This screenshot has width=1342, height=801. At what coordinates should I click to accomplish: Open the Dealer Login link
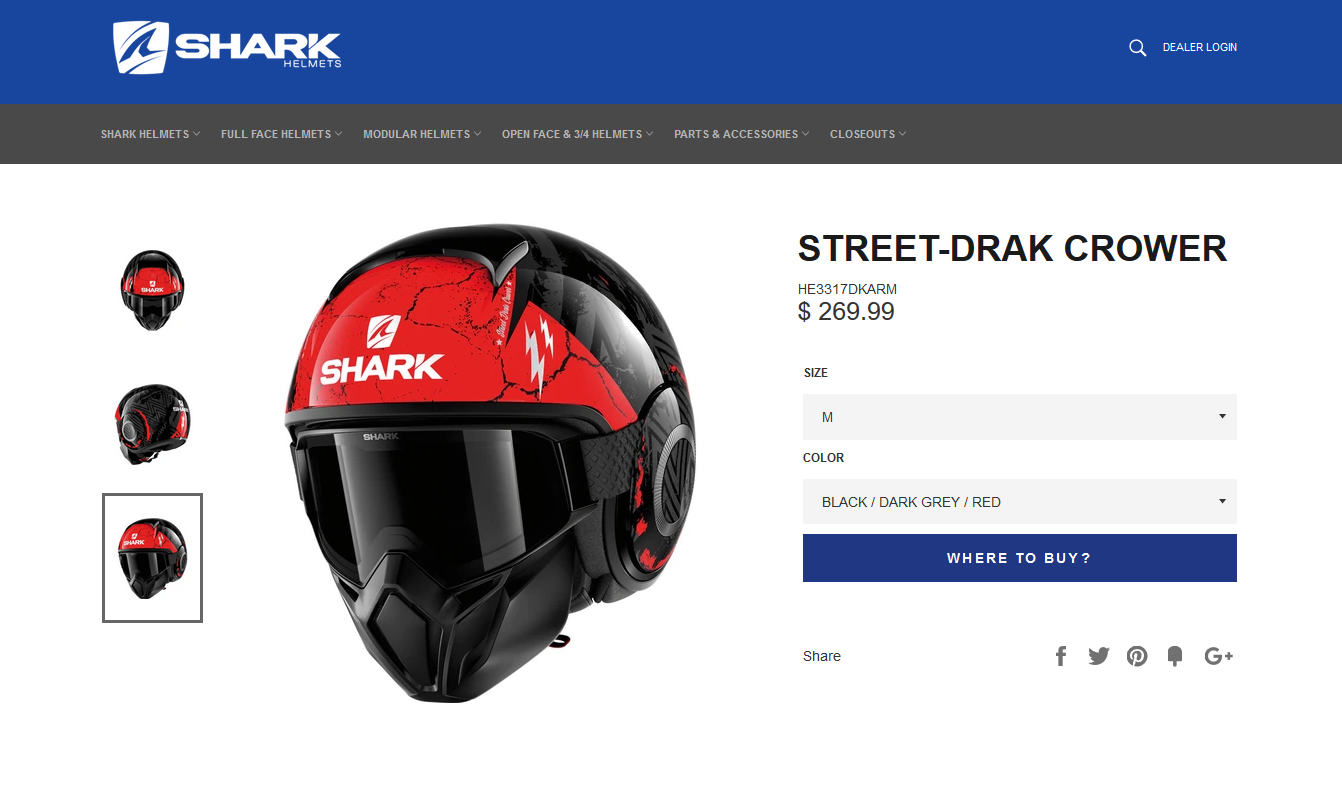pos(1199,47)
